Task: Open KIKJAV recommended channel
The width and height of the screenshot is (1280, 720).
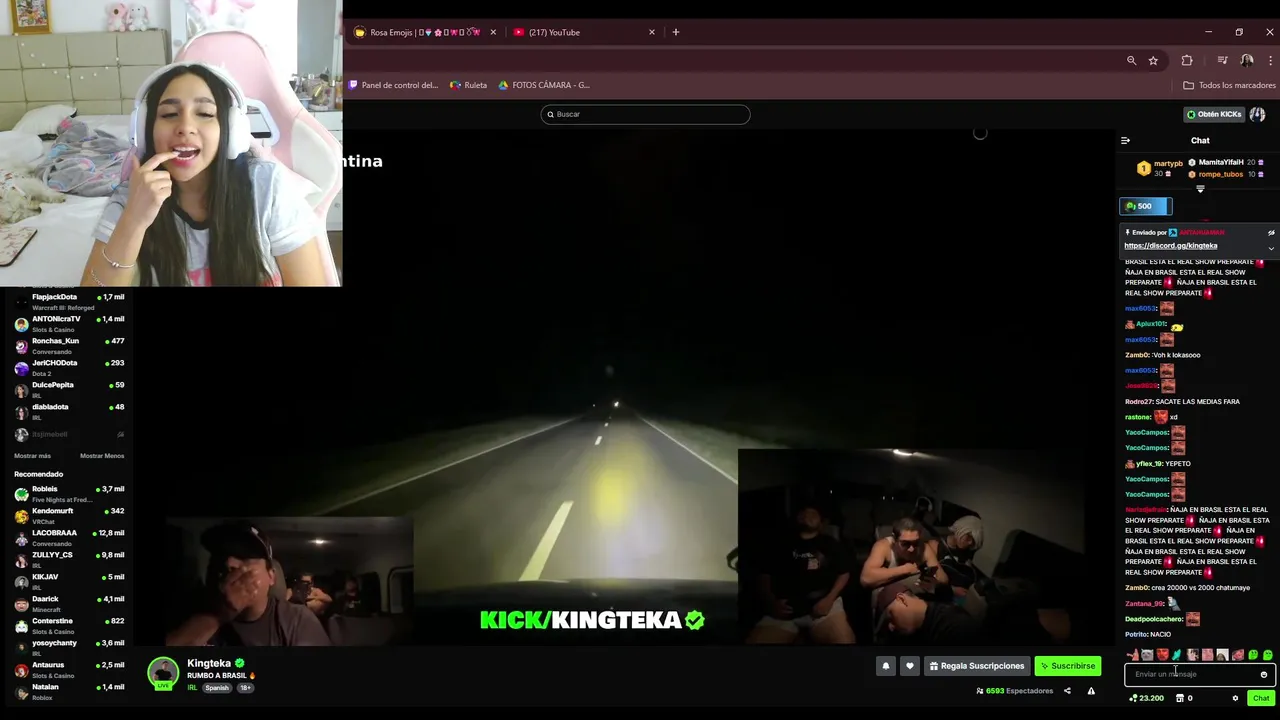Action: (x=68, y=581)
